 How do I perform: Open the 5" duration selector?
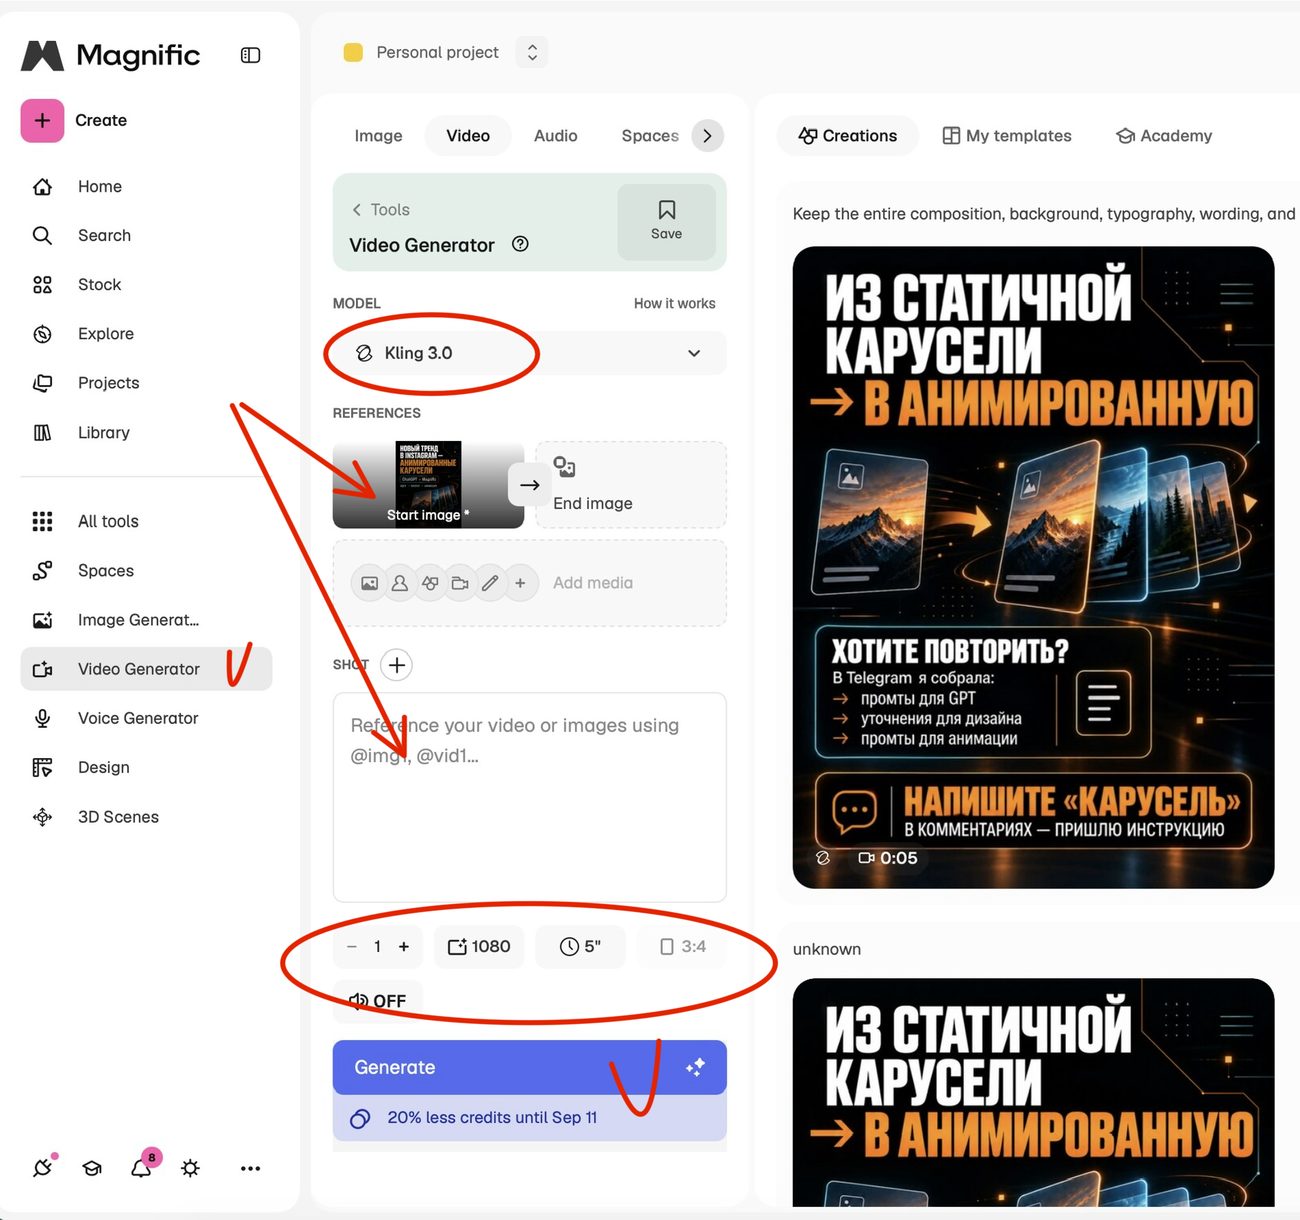coord(580,946)
